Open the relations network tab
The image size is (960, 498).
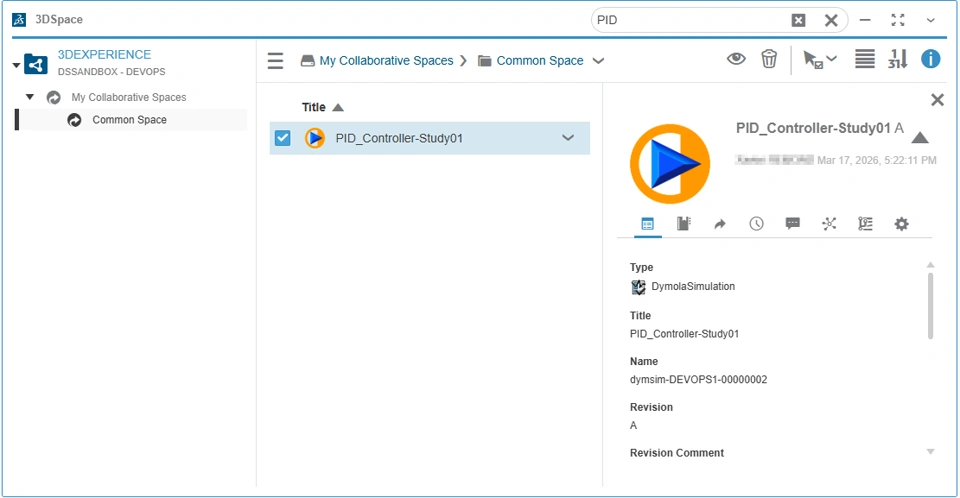(829, 224)
